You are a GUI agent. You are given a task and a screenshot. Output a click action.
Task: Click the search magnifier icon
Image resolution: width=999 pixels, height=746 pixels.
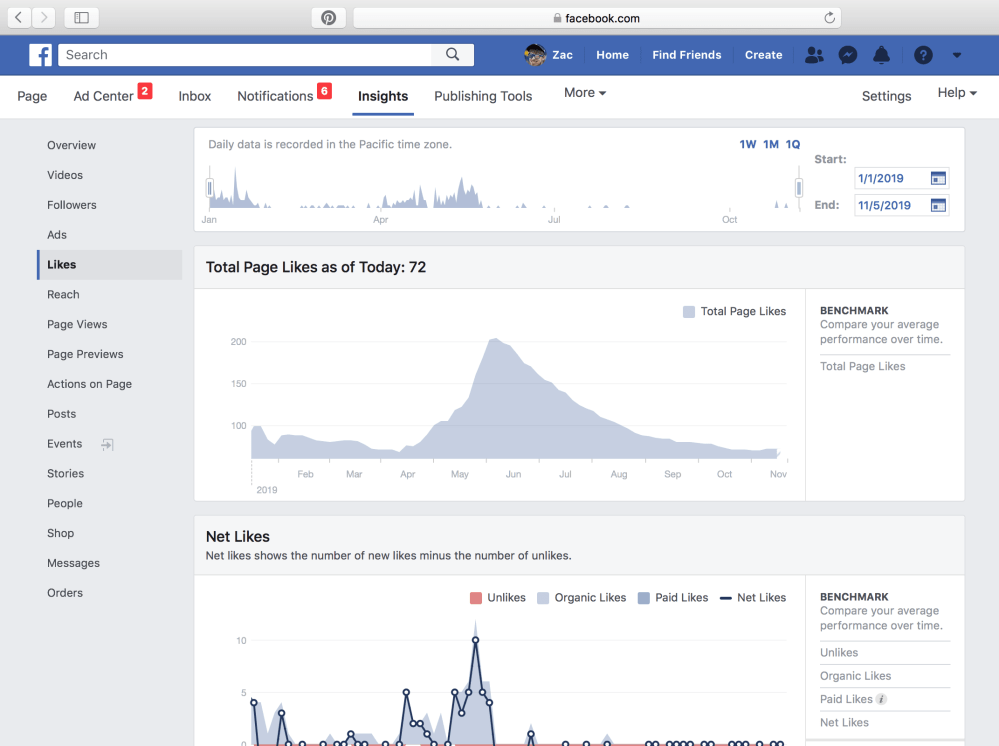click(x=452, y=55)
